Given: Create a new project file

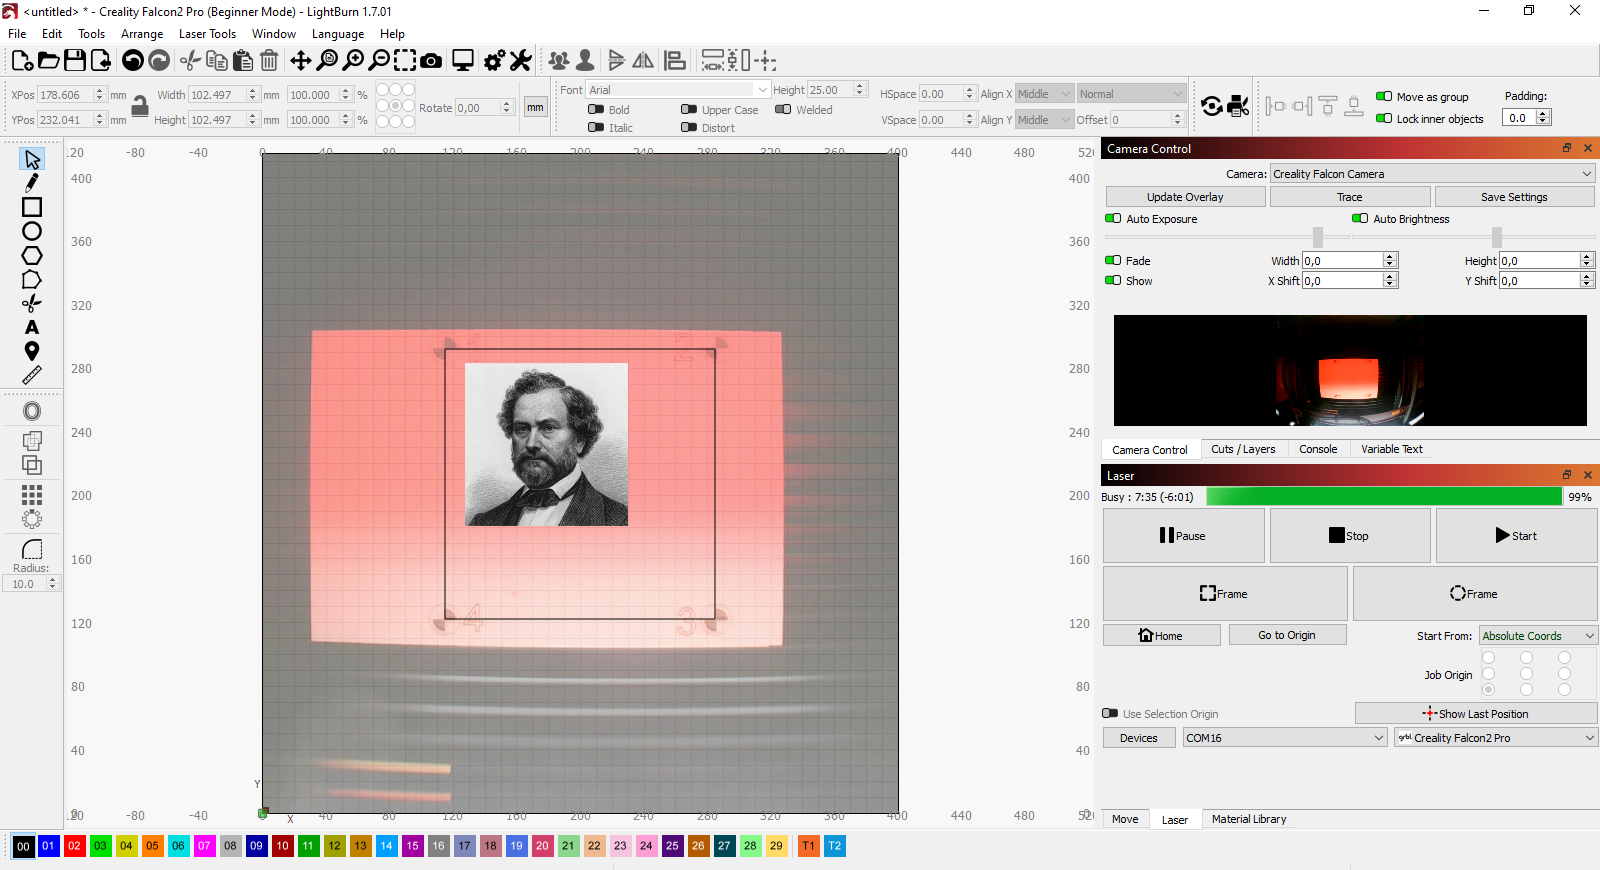Looking at the screenshot, I should [22, 61].
